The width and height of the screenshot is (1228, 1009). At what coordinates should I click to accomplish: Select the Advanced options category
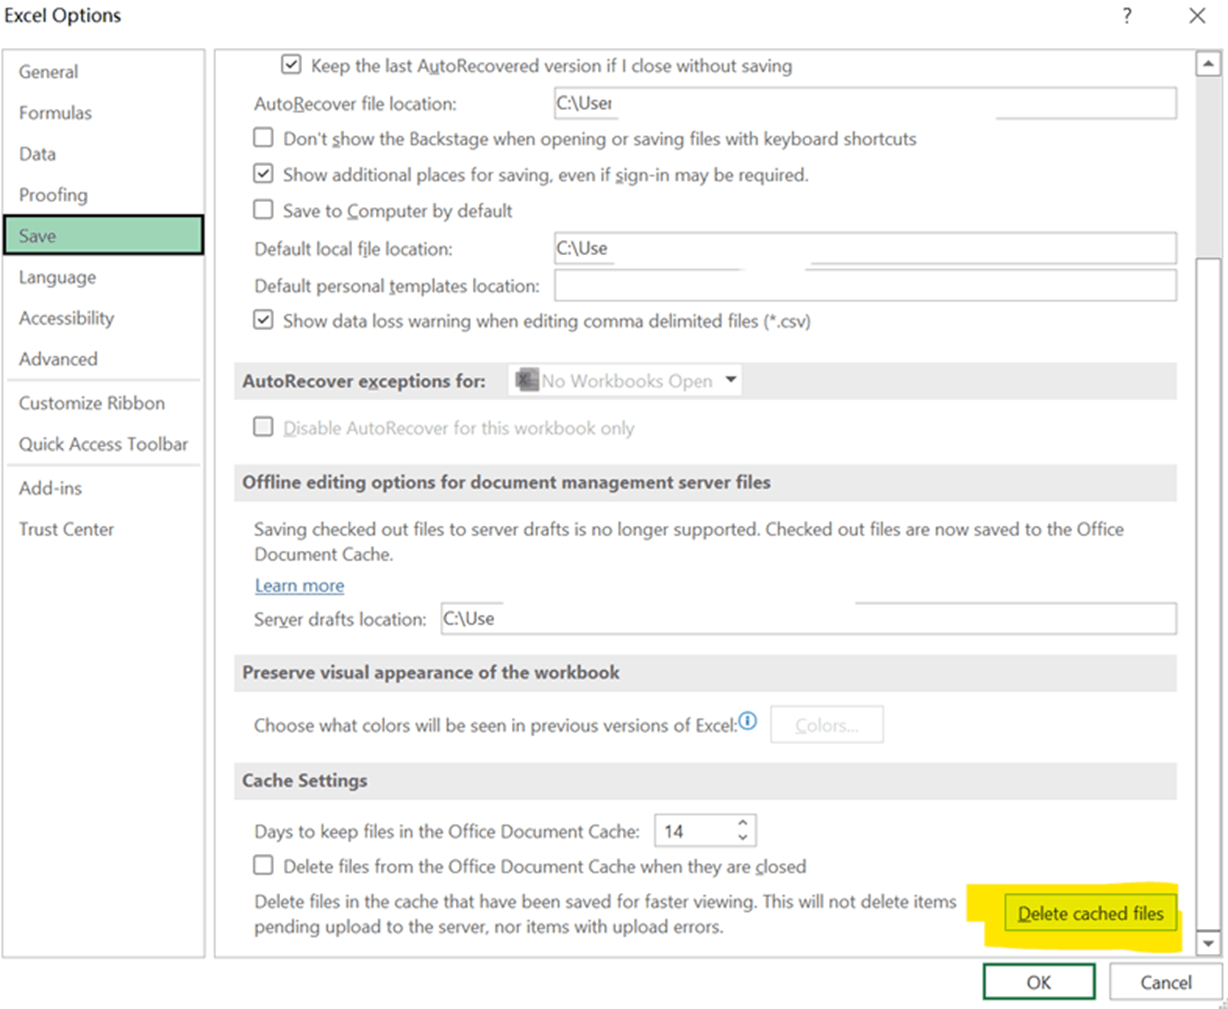pyautogui.click(x=58, y=358)
